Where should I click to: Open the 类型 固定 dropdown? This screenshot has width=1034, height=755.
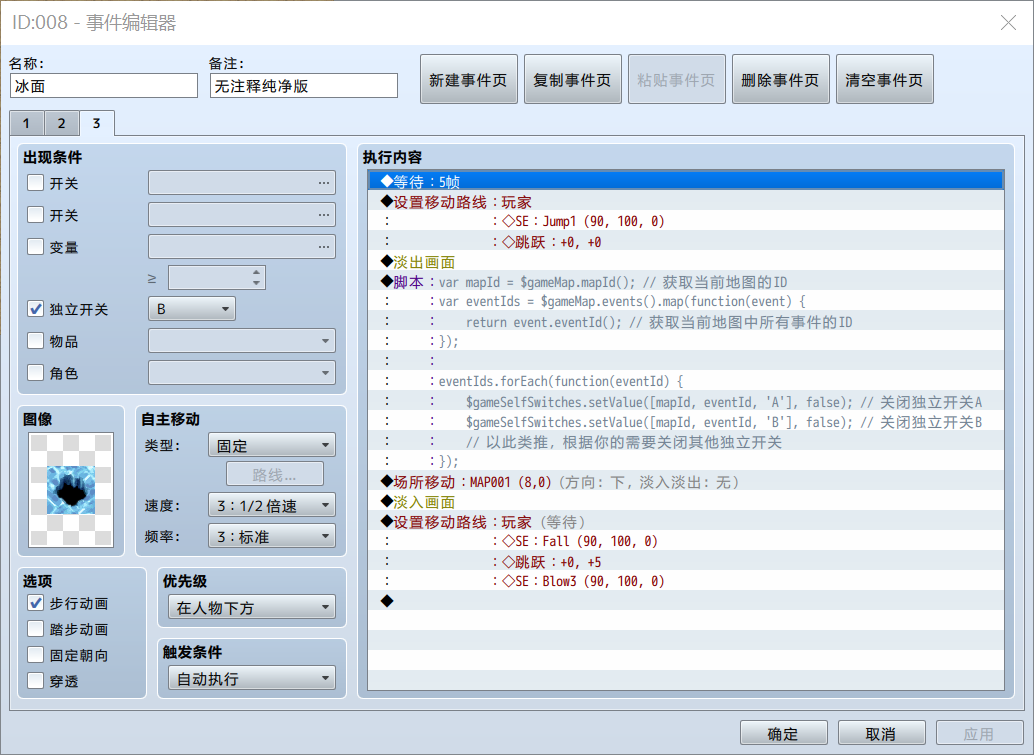coord(272,445)
